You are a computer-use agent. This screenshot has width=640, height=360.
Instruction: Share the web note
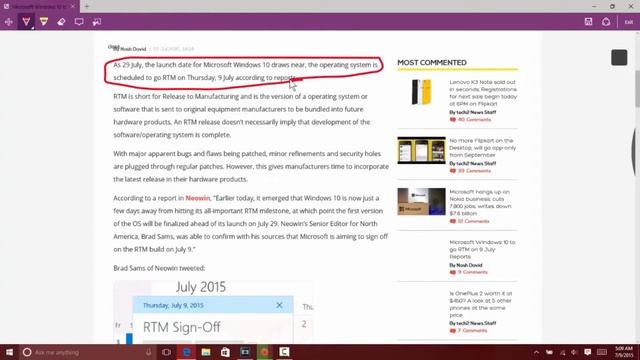(606, 22)
